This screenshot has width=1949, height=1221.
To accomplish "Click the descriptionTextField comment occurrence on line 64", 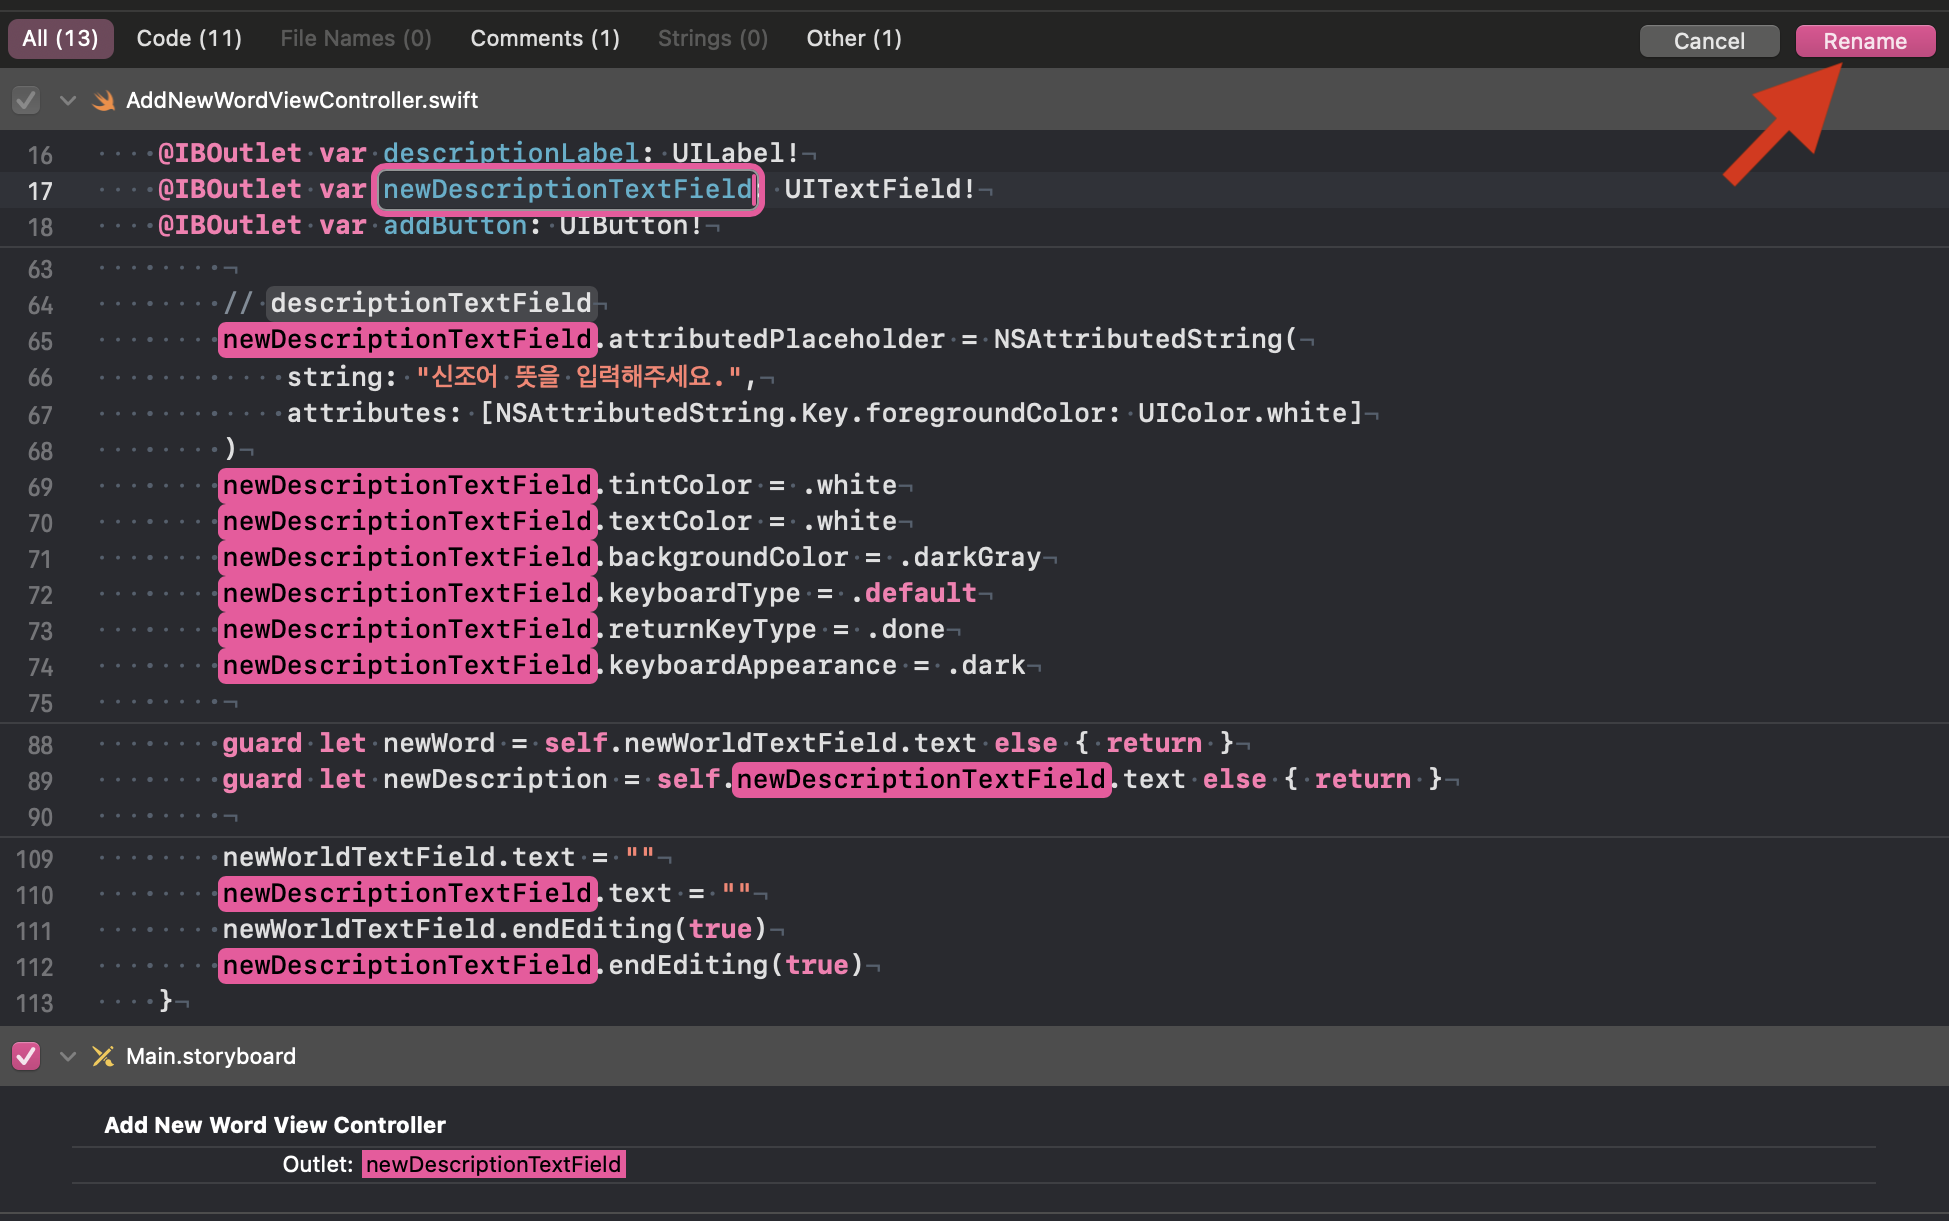I will coord(431,303).
